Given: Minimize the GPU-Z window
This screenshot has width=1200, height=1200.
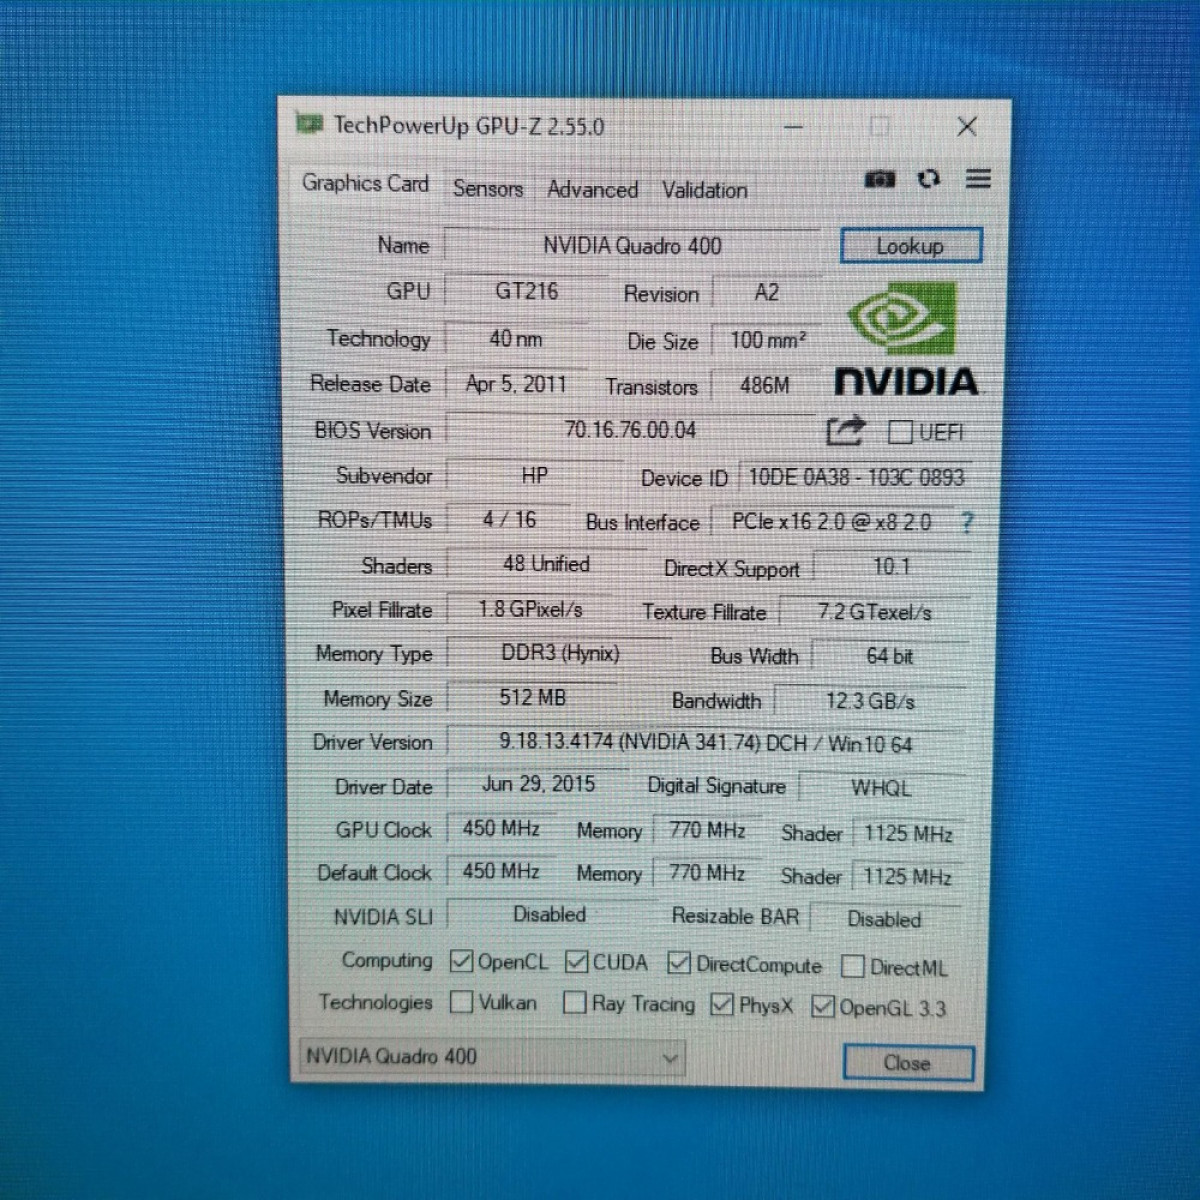Looking at the screenshot, I should (794, 127).
